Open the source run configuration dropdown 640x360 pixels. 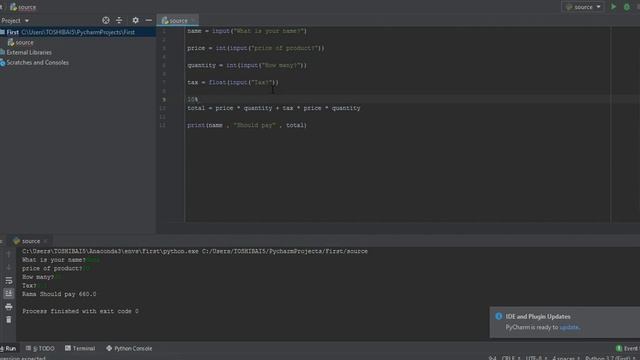point(583,7)
